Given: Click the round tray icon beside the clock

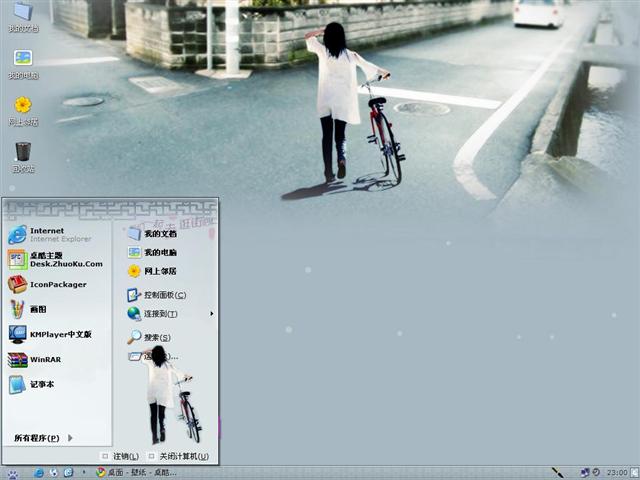Looking at the screenshot, I should 596,472.
